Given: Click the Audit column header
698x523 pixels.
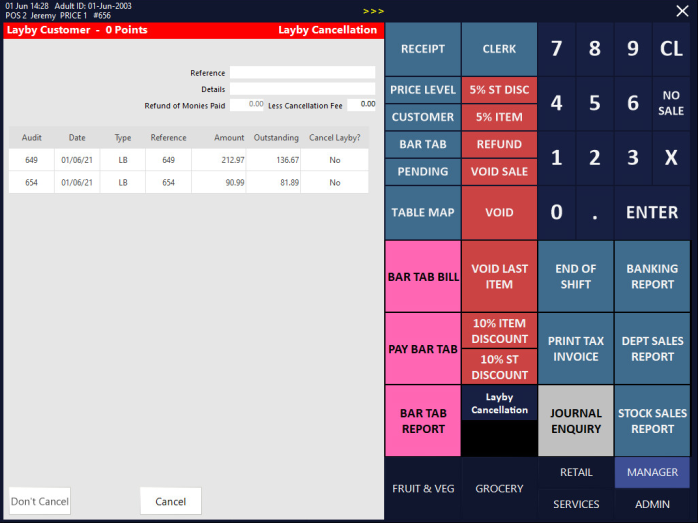Looking at the screenshot, I should 32,138.
